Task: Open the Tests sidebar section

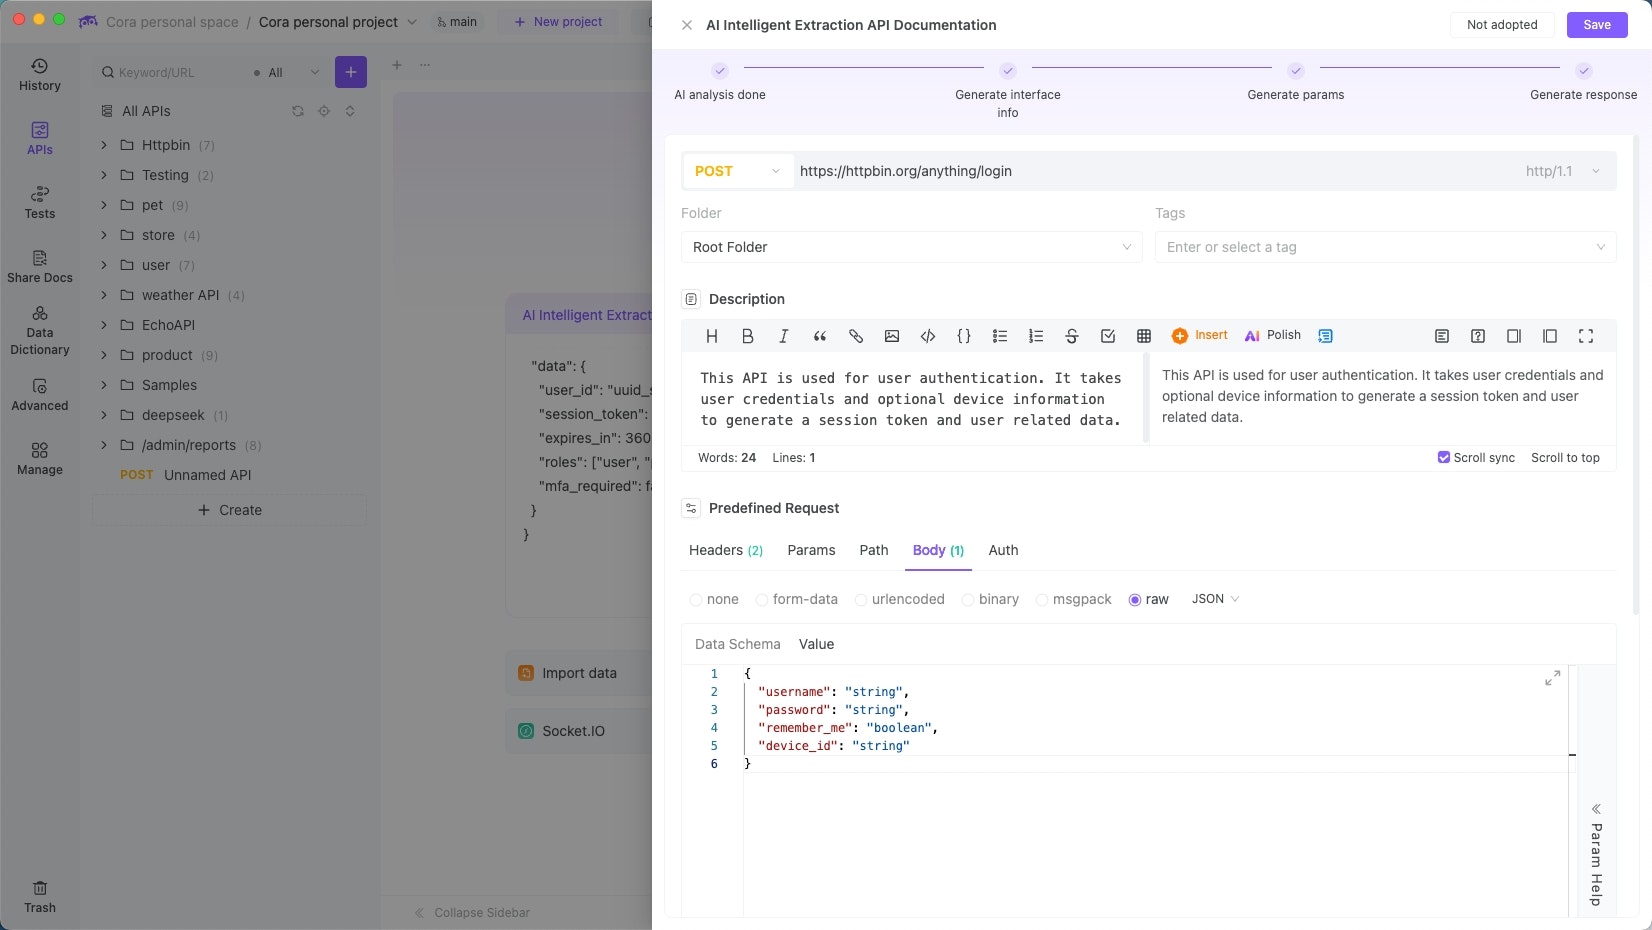Action: pyautogui.click(x=40, y=203)
